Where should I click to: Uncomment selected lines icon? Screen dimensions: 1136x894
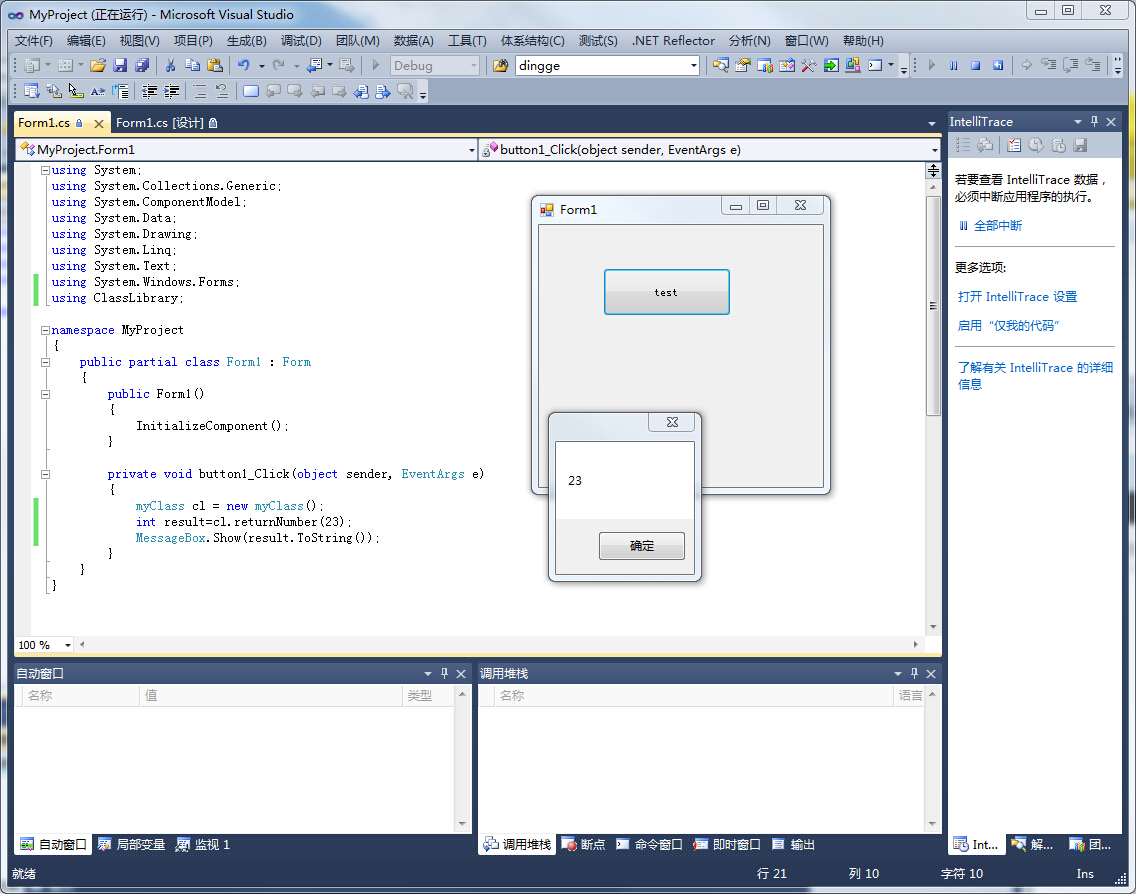222,91
